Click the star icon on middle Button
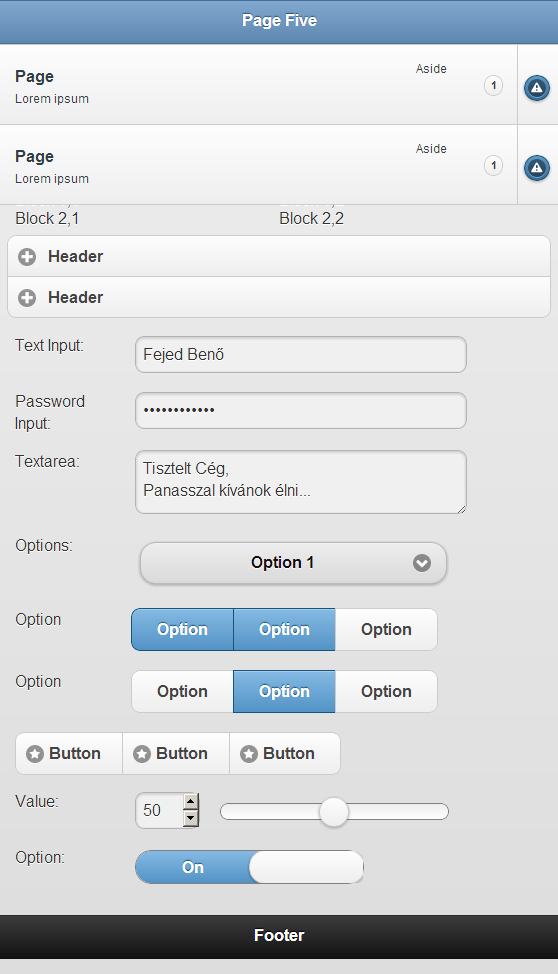Viewport: 558px width, 974px height. (142, 754)
